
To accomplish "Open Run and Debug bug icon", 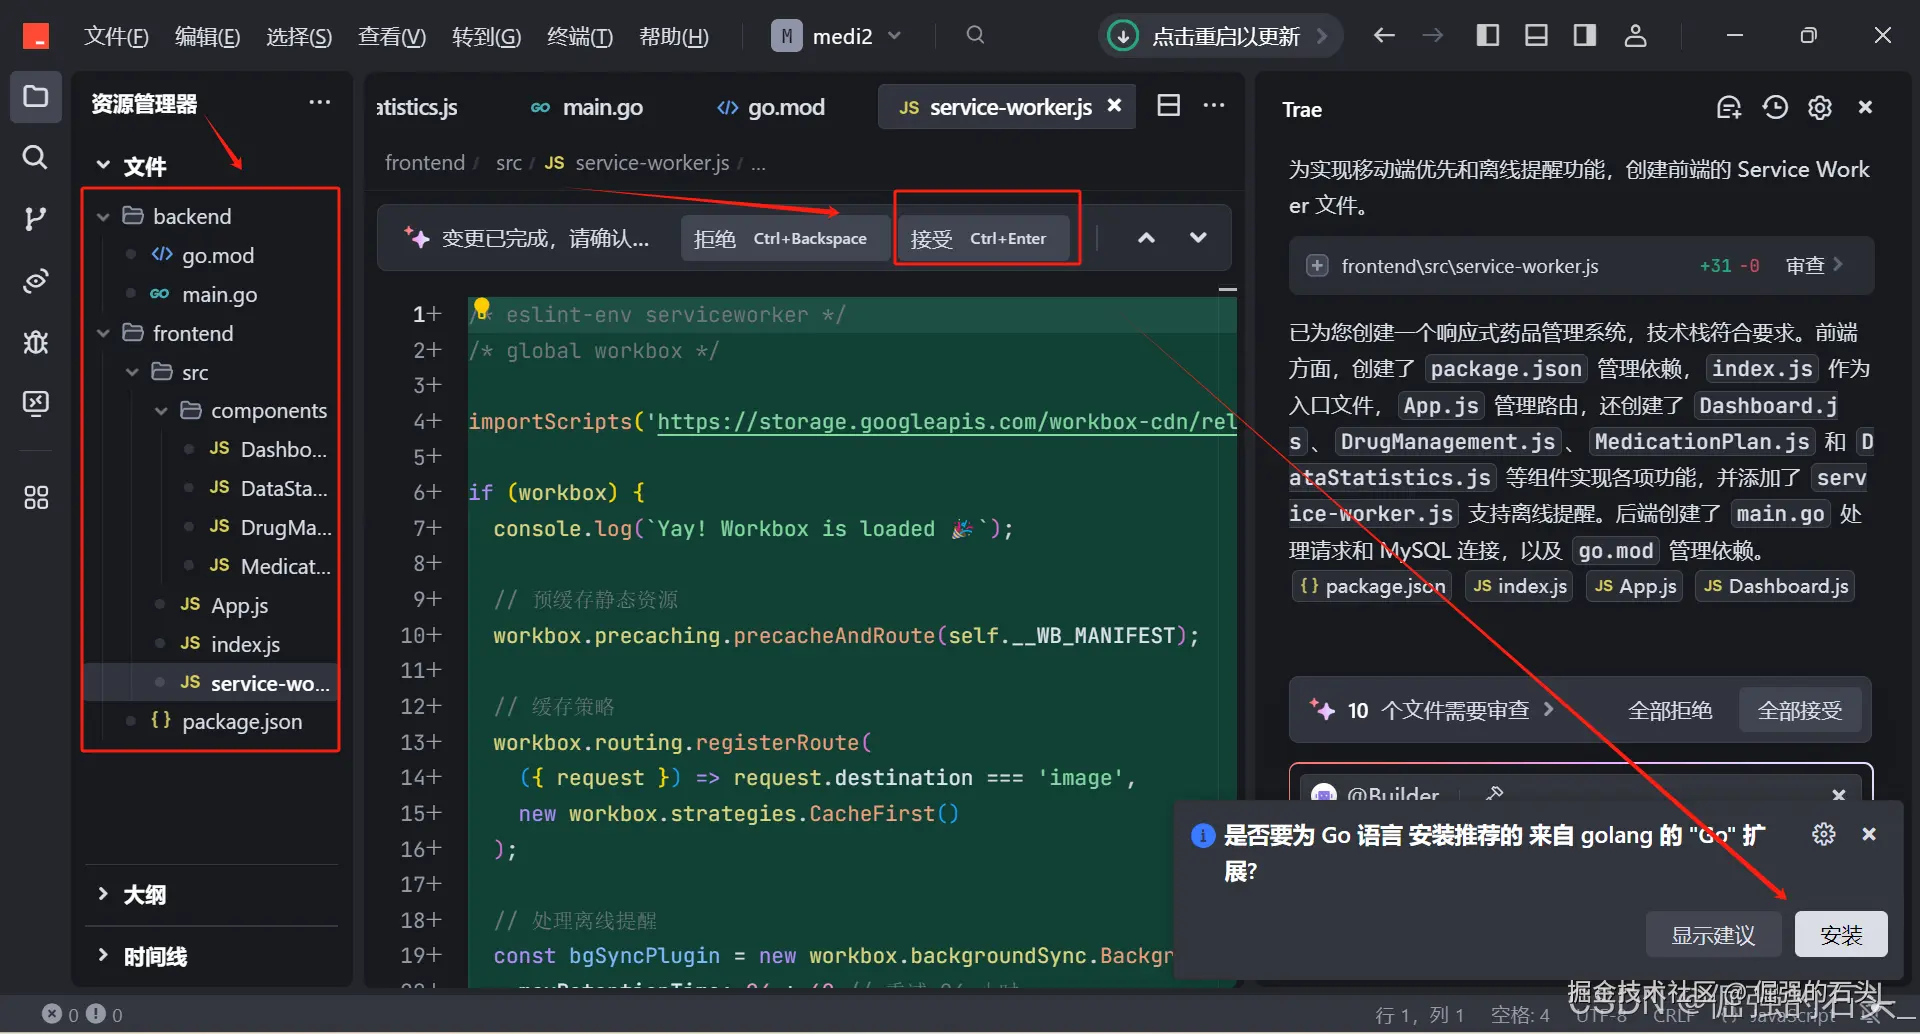I will coord(36,342).
